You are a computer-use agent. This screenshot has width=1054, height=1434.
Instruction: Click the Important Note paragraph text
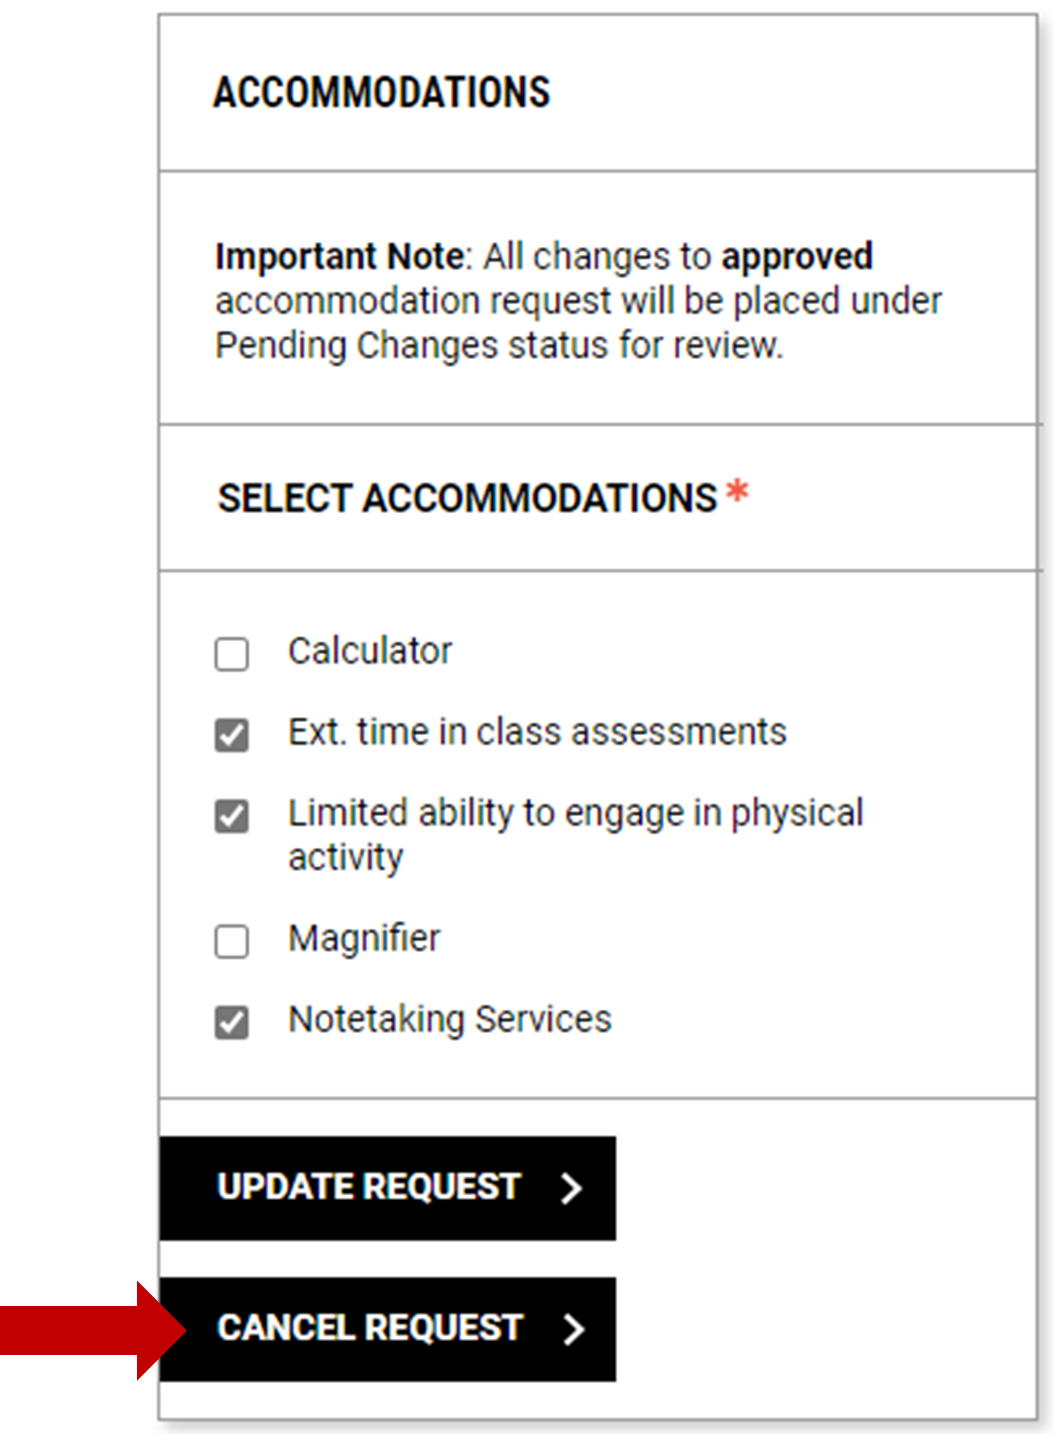[575, 300]
